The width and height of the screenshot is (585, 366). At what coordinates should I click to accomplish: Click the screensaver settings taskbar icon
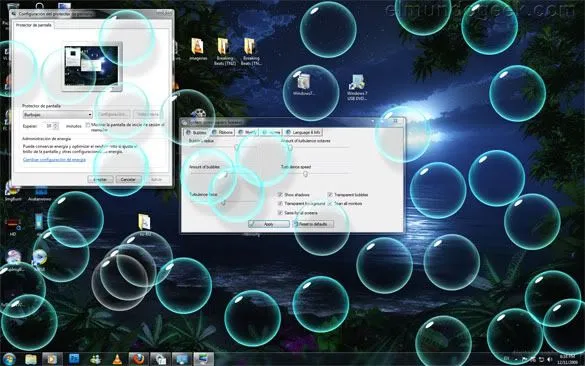tap(203, 359)
